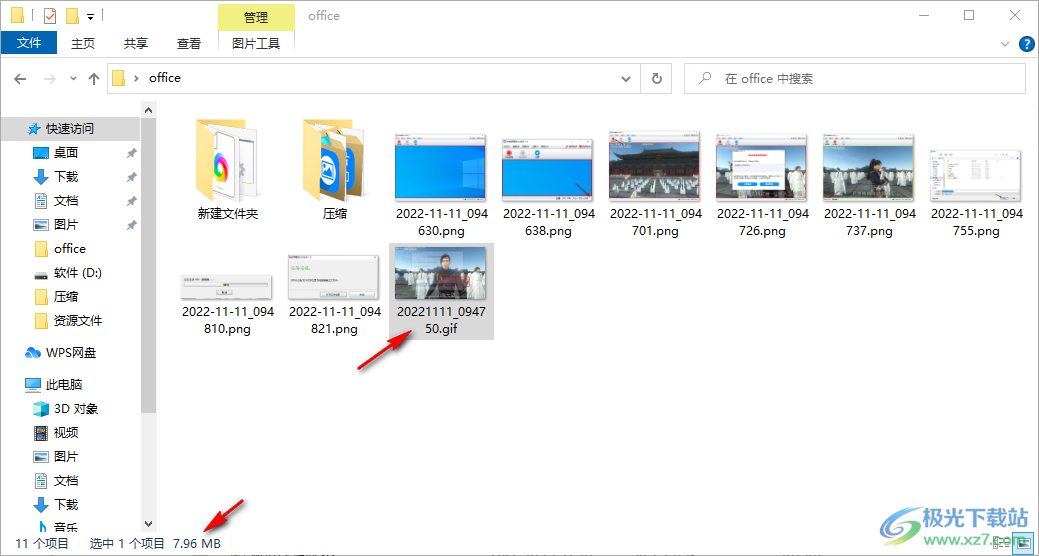Viewport: 1039px width, 556px height.
Task: Switch to the 查看 ribbon tab
Action: pos(189,43)
